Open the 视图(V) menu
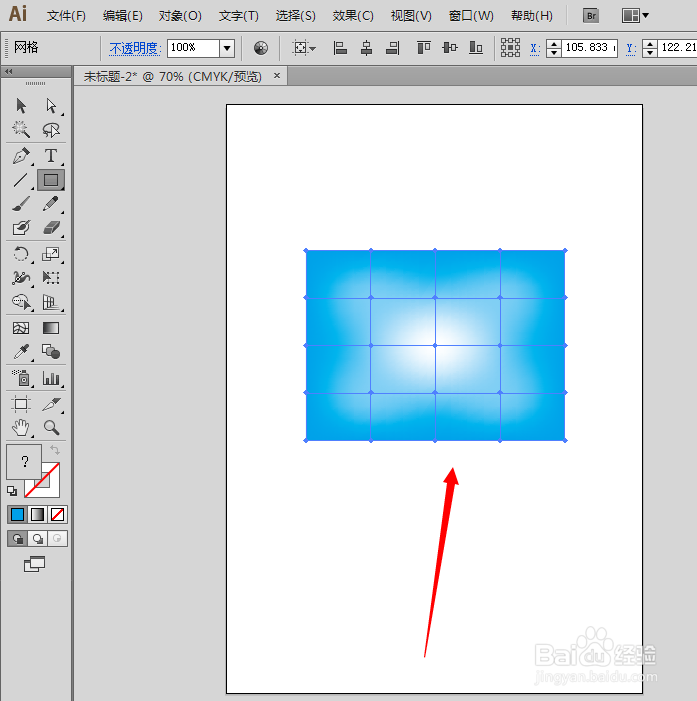The image size is (697, 701). tap(411, 16)
